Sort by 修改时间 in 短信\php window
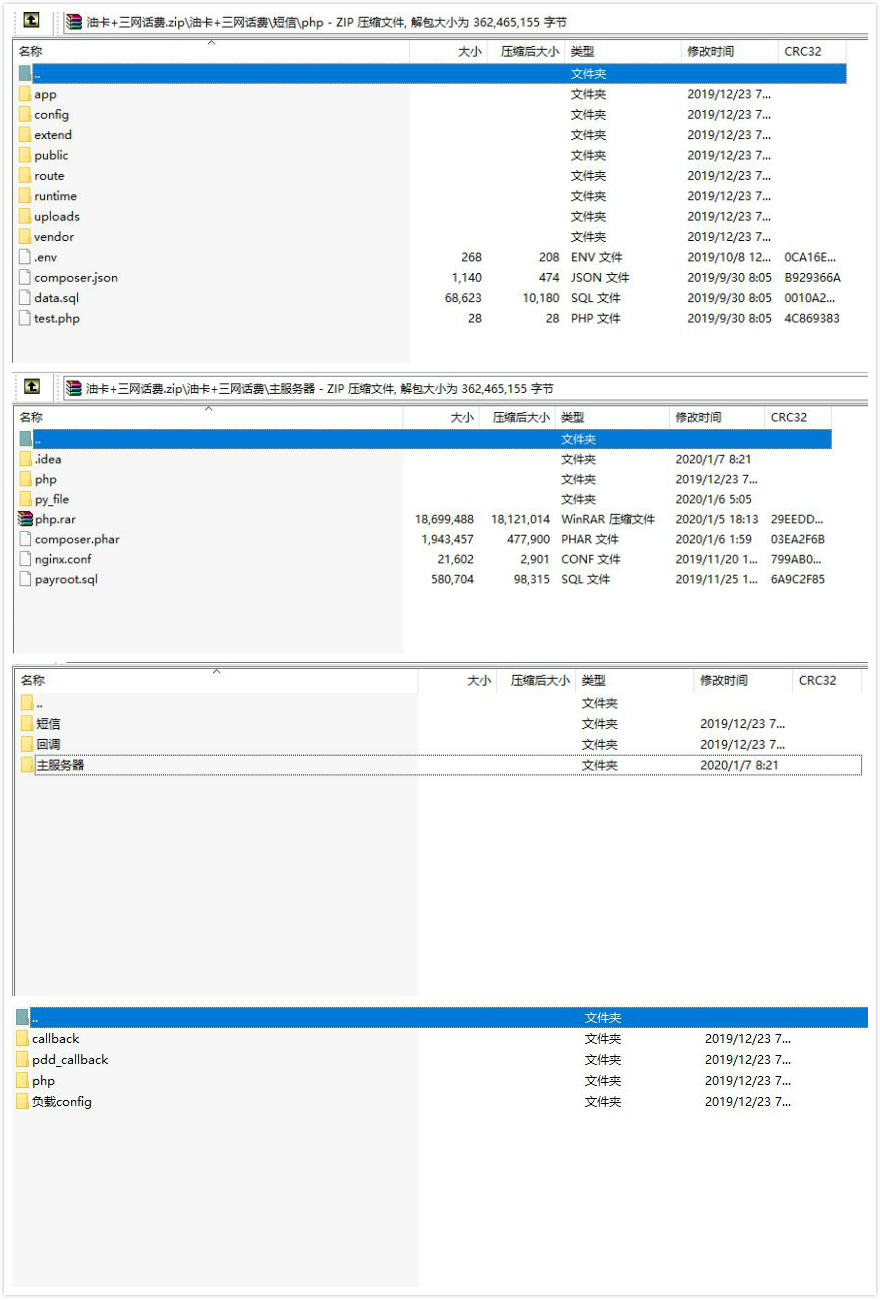This screenshot has height=1300, width=880. (730, 51)
